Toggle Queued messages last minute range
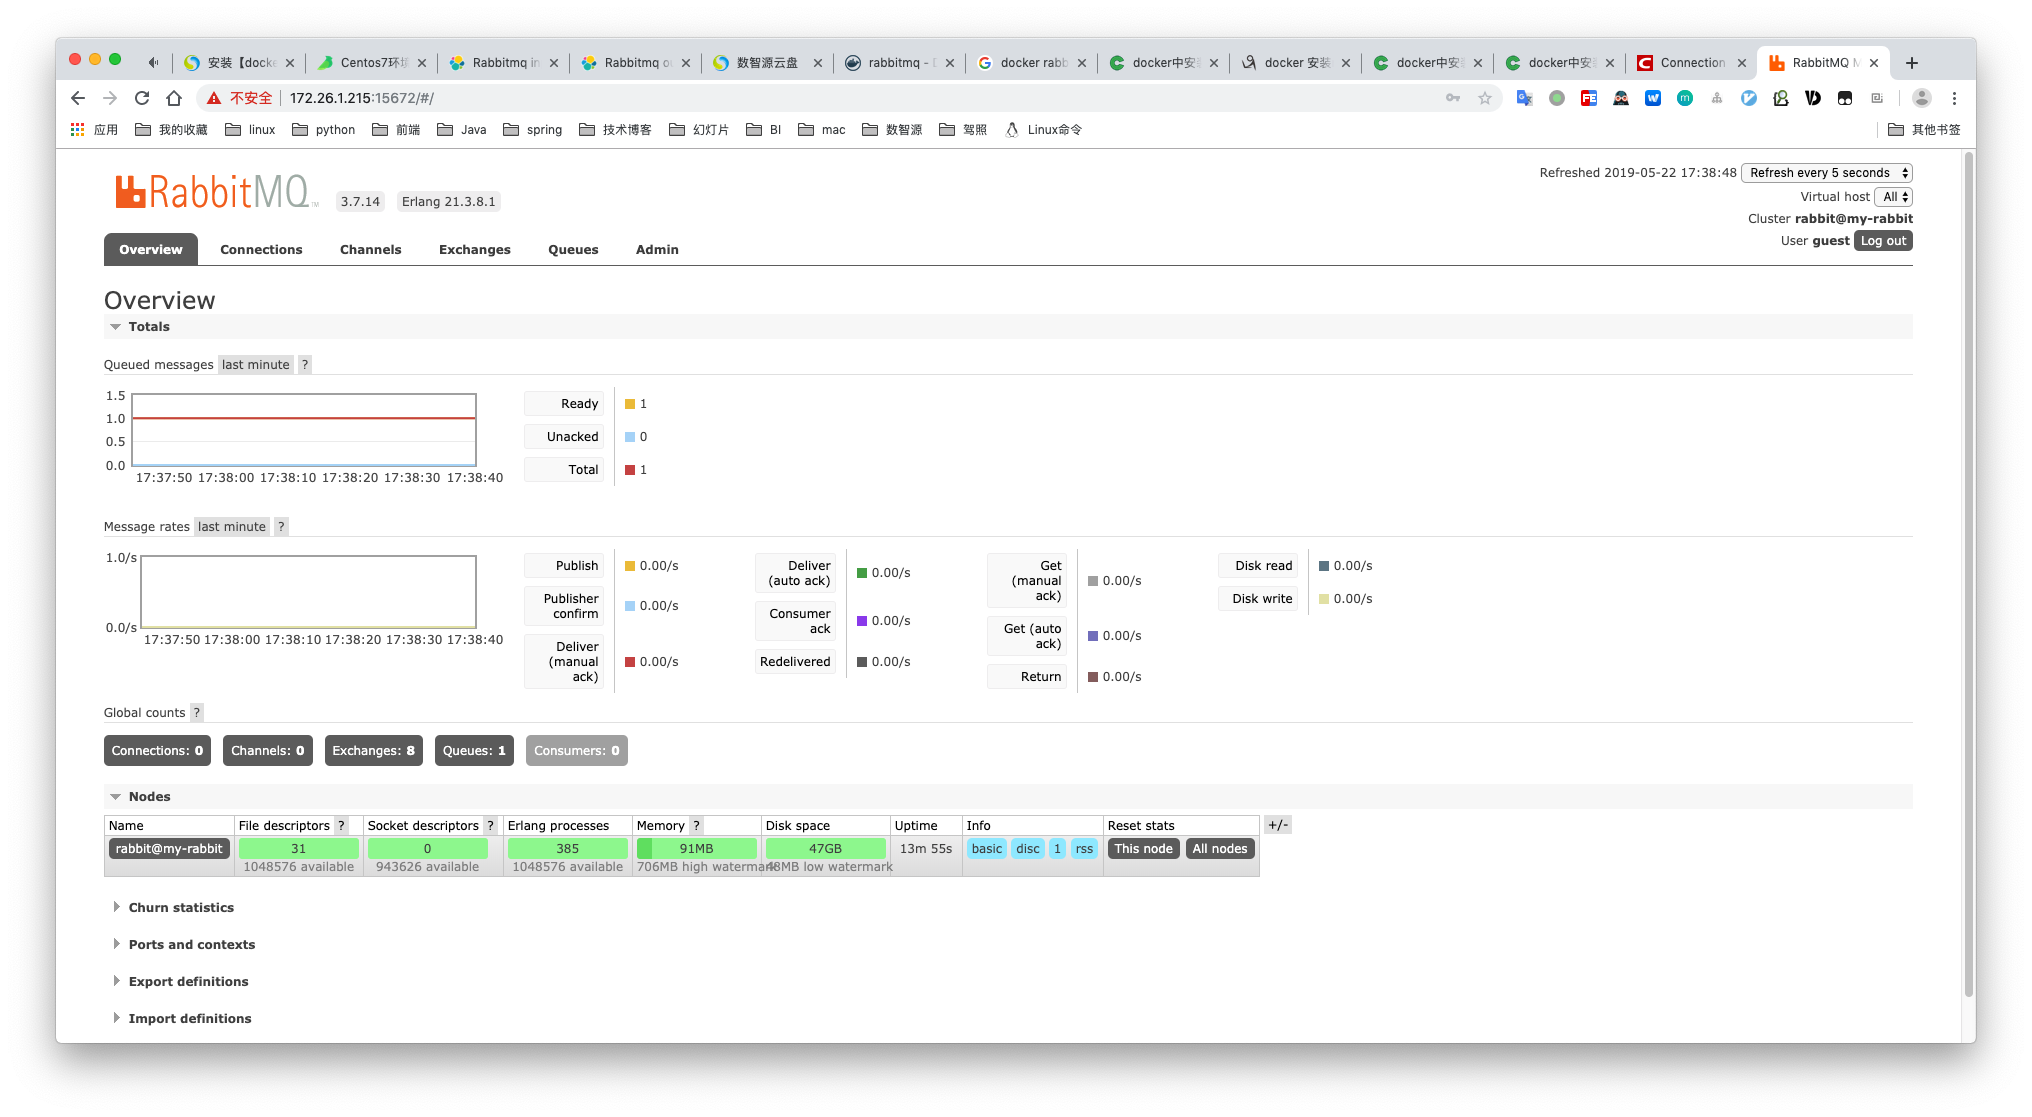This screenshot has height=1117, width=2032. click(x=255, y=365)
